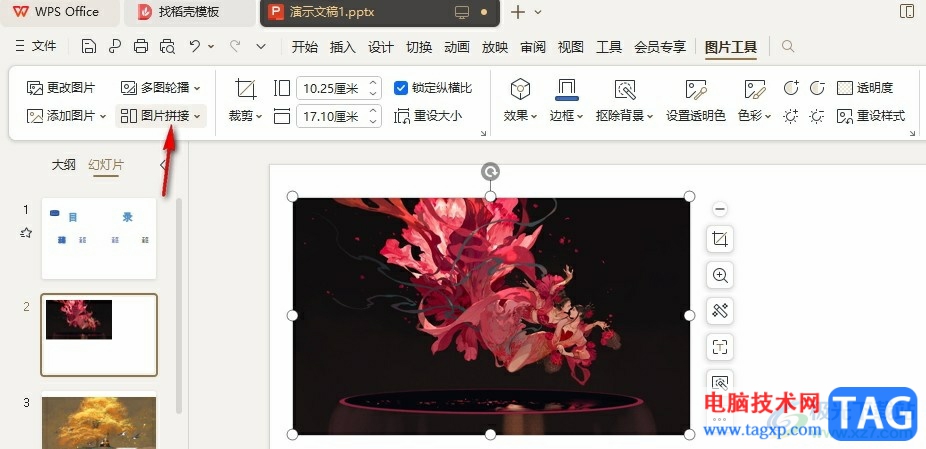Click Set Transparent Color icon
The width and height of the screenshot is (926, 449).
tap(696, 89)
